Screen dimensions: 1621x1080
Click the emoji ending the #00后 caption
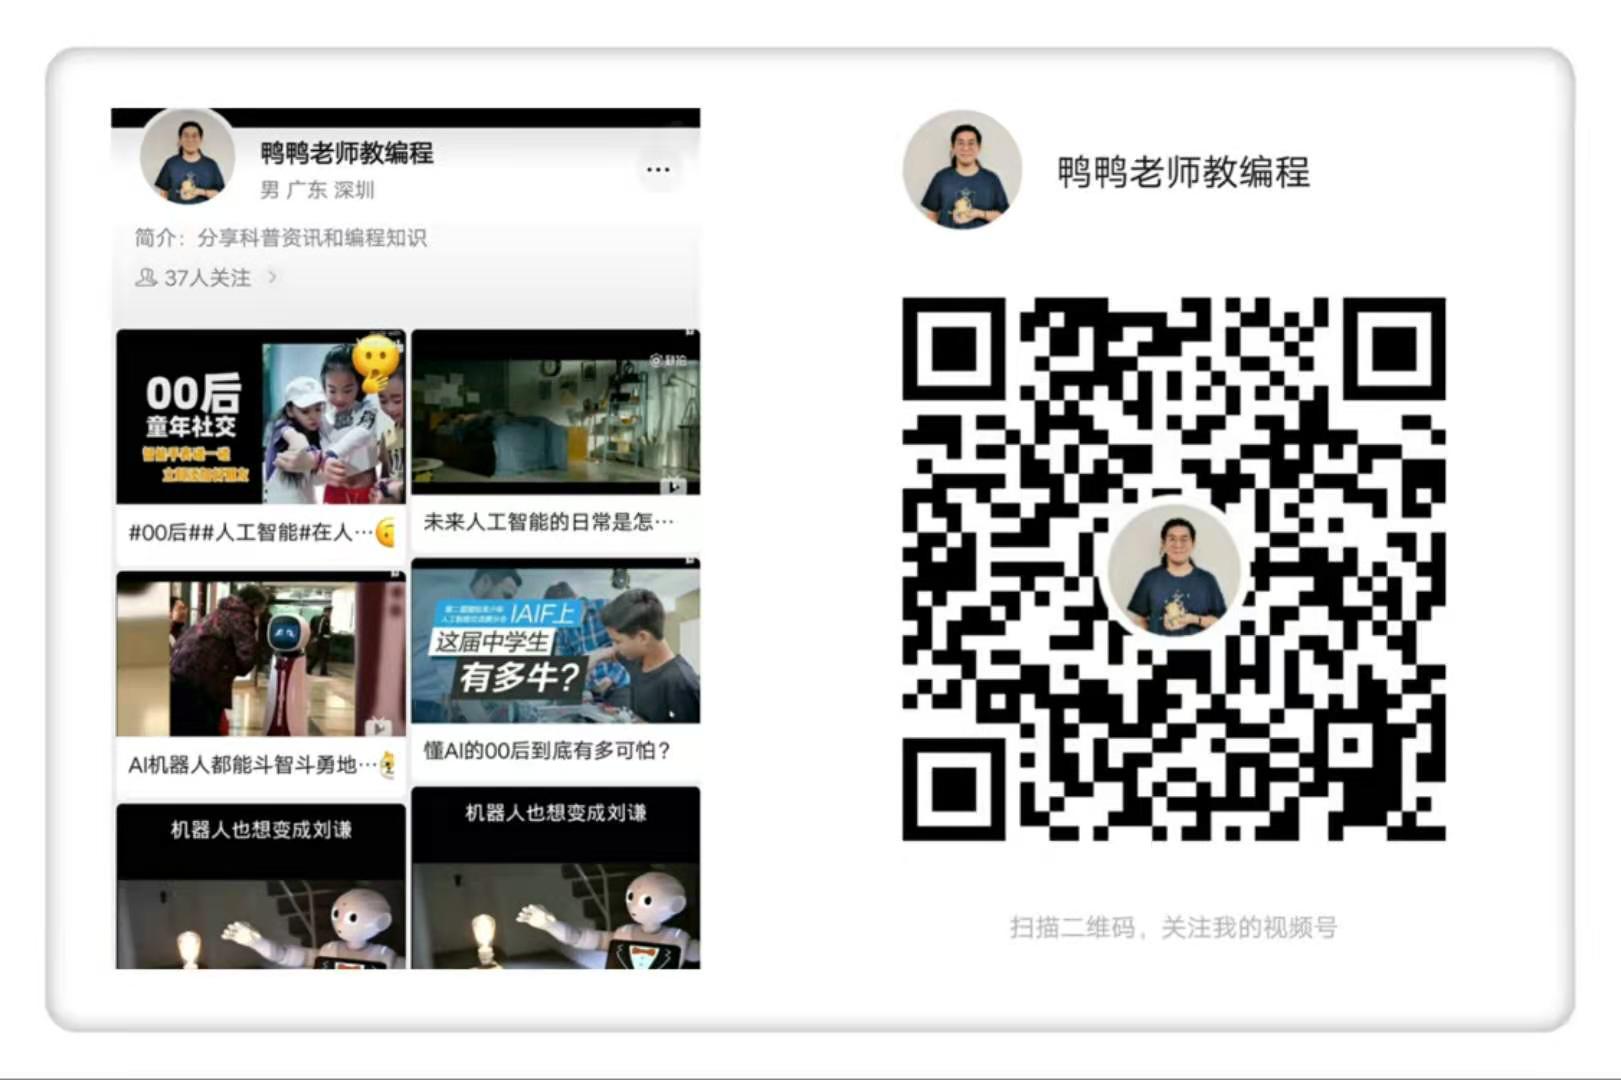pyautogui.click(x=387, y=532)
